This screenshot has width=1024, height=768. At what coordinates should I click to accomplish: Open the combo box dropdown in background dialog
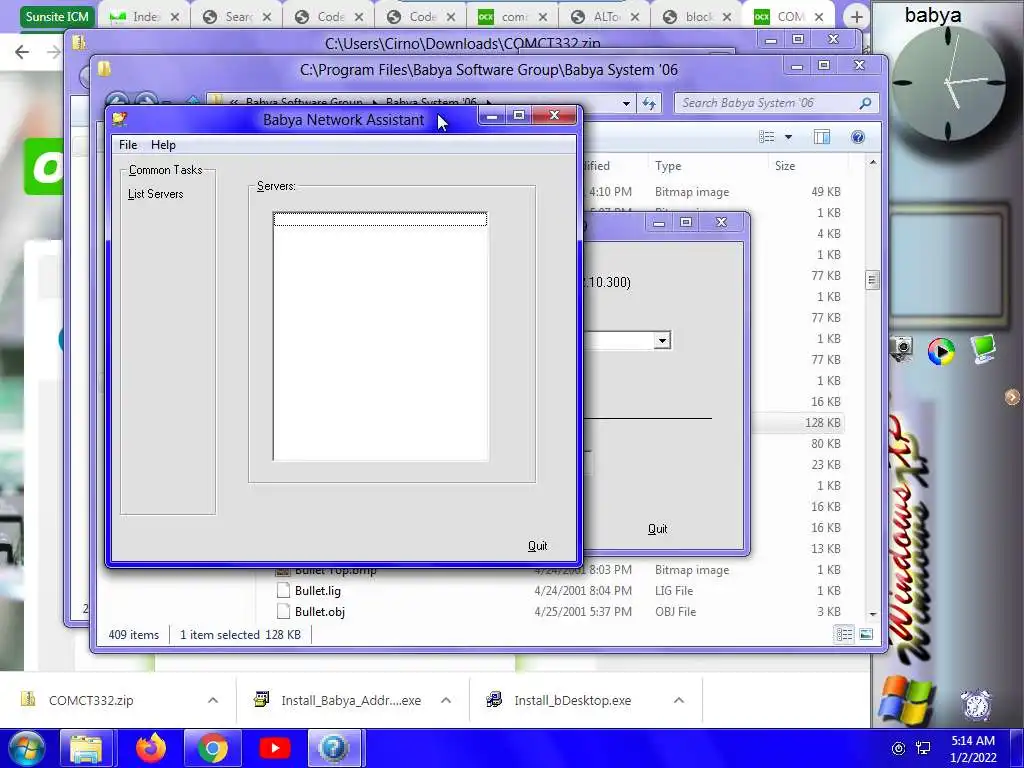[662, 340]
